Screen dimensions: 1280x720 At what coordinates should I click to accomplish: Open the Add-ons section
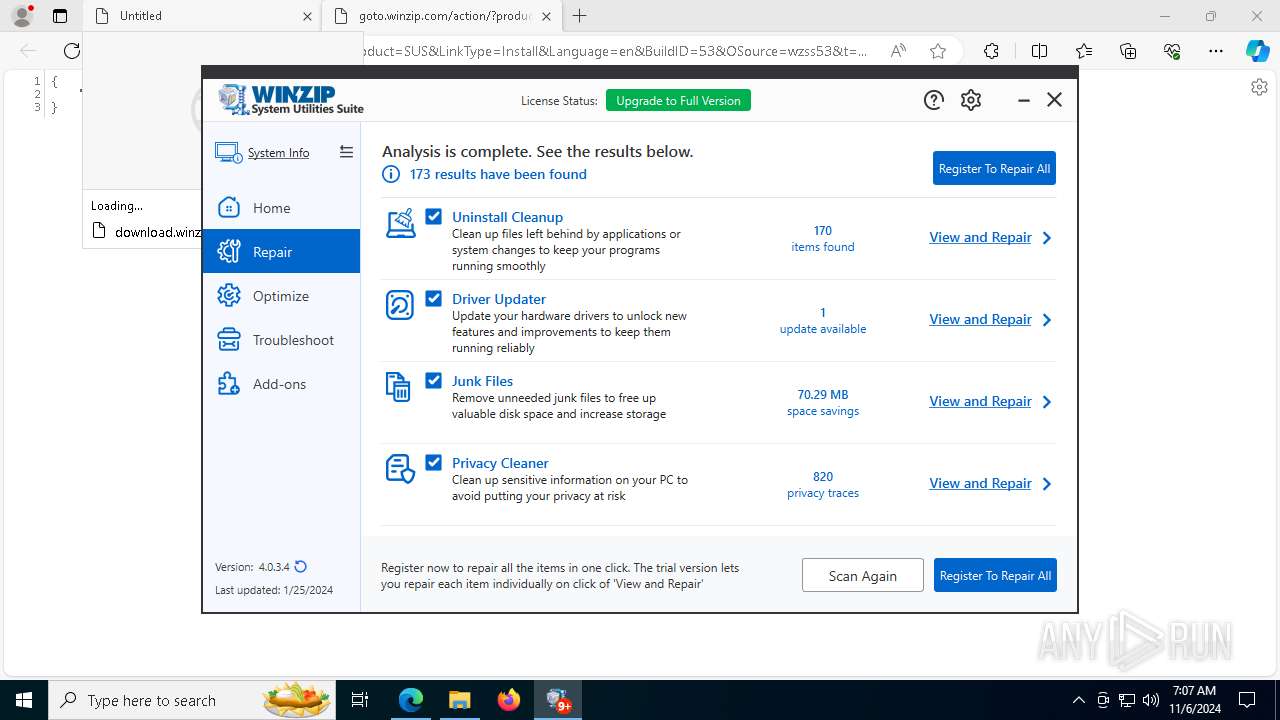[x=281, y=384]
